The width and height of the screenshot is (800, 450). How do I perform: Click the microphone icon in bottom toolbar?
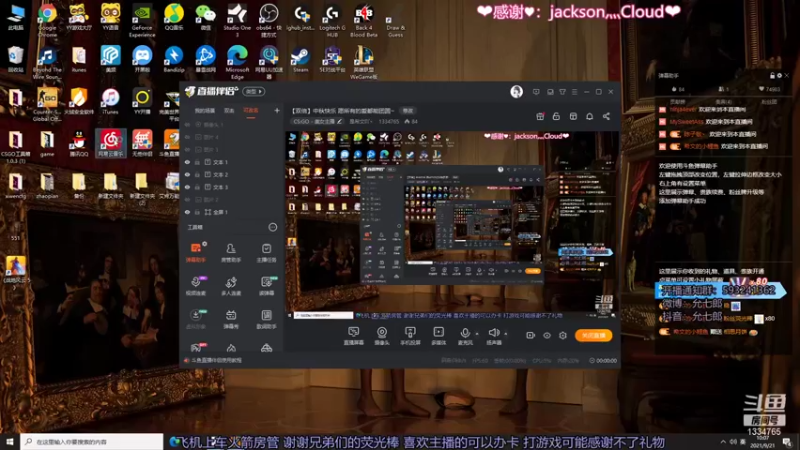465,333
